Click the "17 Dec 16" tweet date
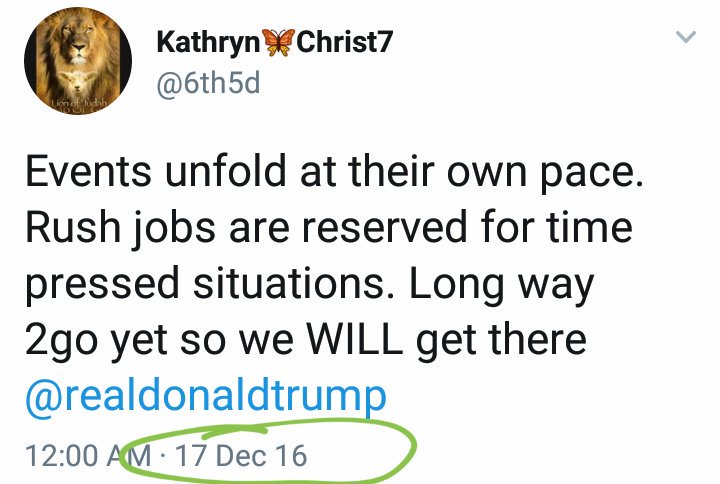The width and height of the screenshot is (720, 484). pos(241,457)
